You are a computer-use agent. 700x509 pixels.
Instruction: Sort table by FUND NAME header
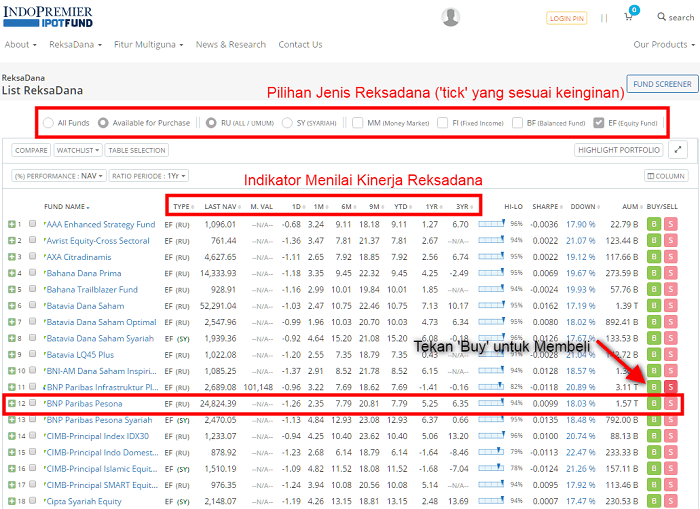[x=67, y=207]
